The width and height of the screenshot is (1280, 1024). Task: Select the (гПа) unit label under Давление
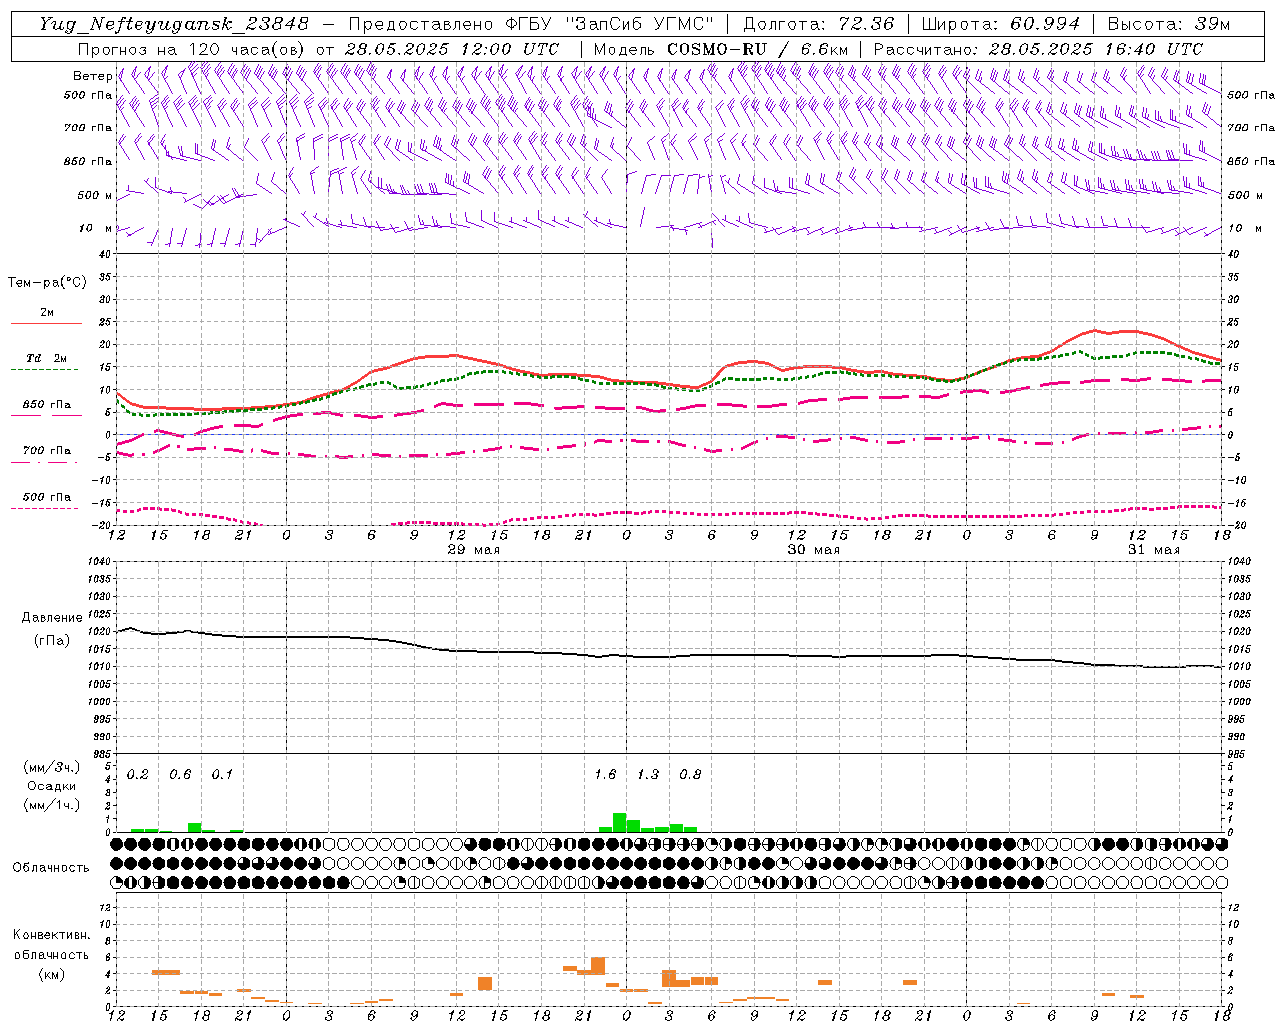click(x=52, y=641)
